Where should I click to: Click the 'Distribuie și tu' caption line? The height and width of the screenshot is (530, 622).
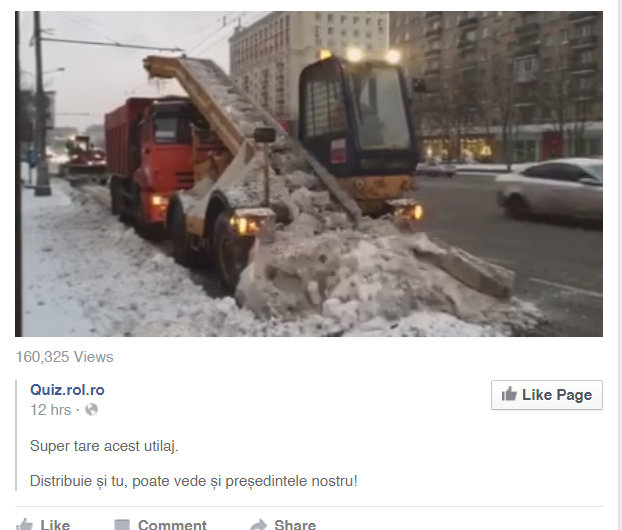tap(194, 481)
